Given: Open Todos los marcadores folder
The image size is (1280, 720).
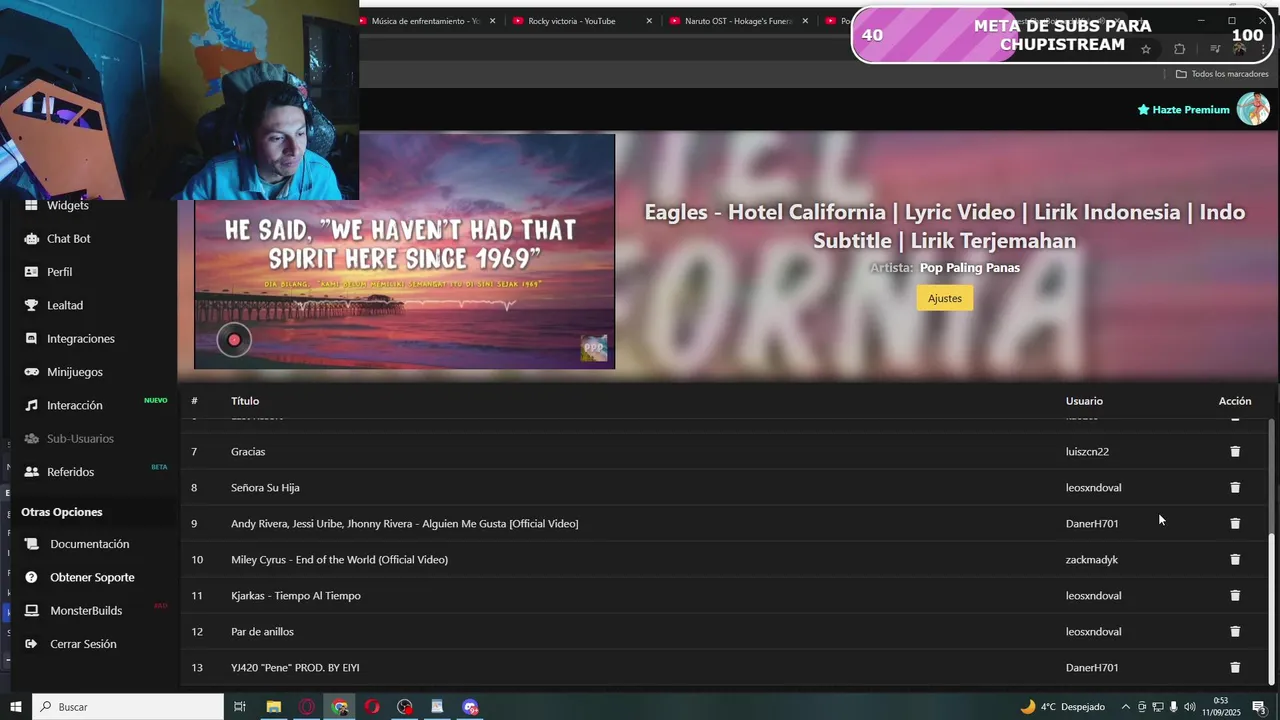Looking at the screenshot, I should pos(1222,74).
